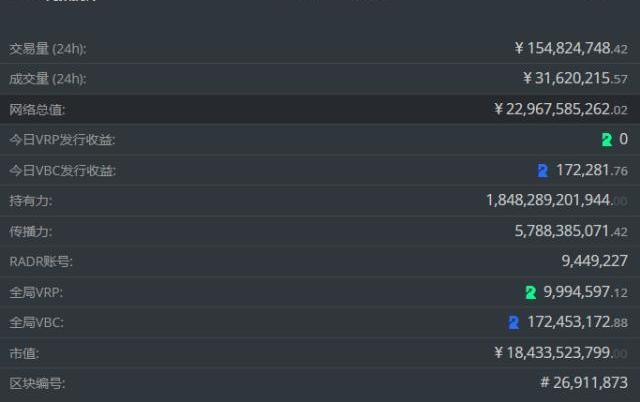Select the 持有力 label
Viewport: 640px width, 402px height.
tap(30, 201)
